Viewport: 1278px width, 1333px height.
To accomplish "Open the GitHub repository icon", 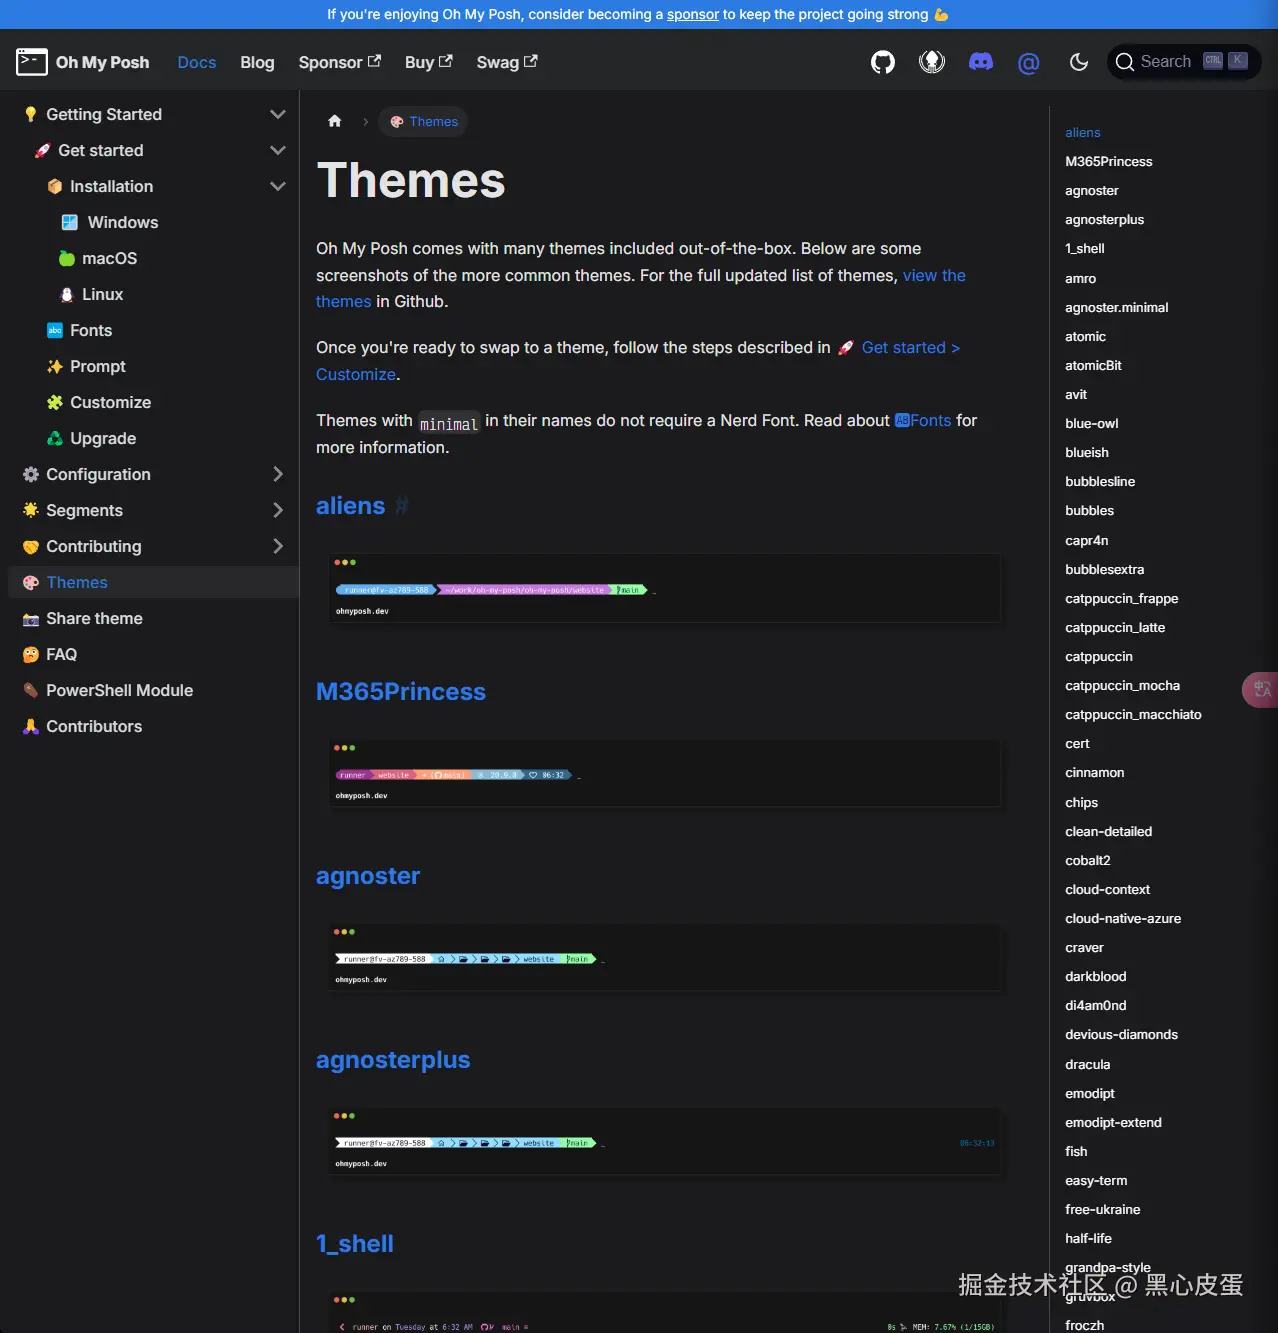I will click(x=882, y=62).
